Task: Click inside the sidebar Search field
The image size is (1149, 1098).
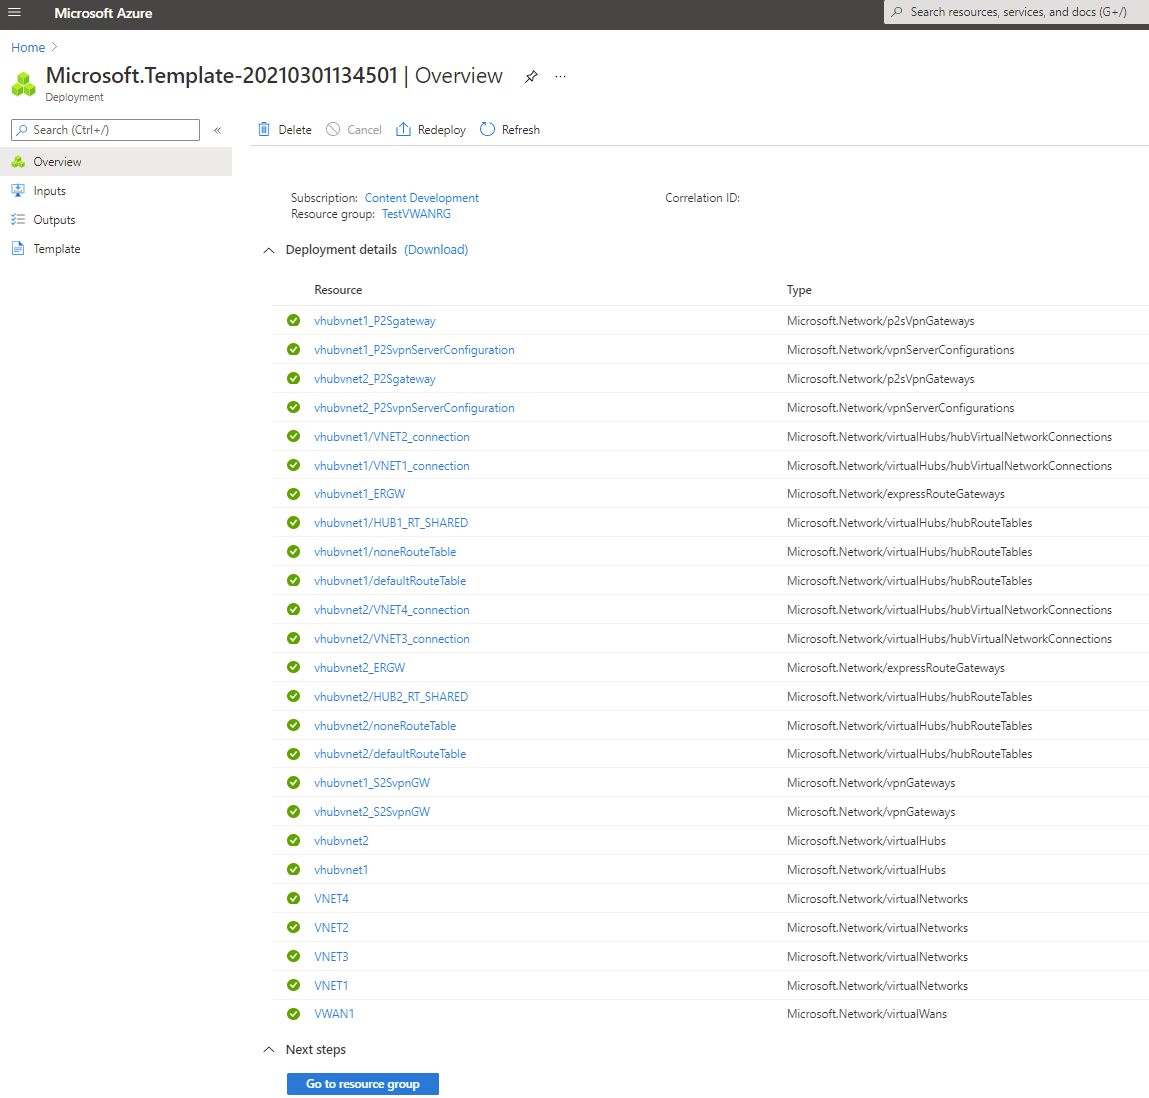Action: pyautogui.click(x=105, y=129)
